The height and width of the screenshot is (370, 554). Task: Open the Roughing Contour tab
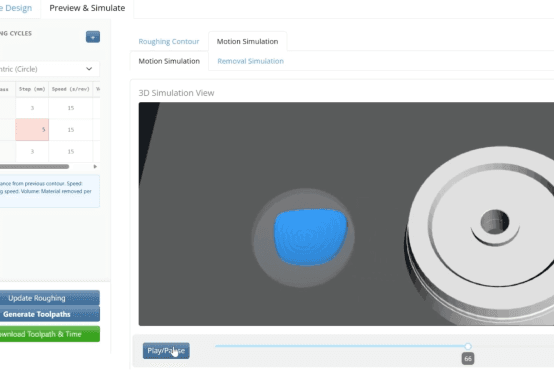click(169, 41)
